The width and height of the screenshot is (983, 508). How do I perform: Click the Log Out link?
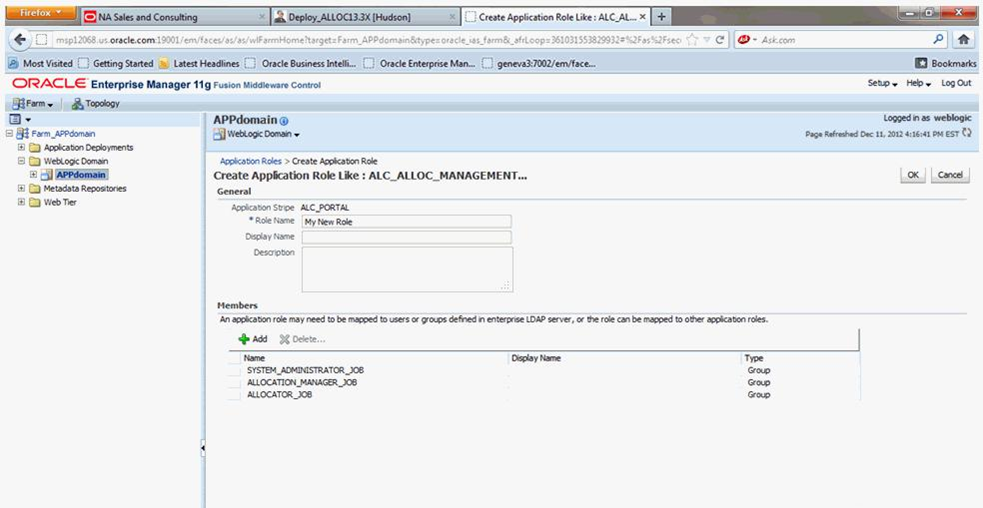pyautogui.click(x=956, y=83)
